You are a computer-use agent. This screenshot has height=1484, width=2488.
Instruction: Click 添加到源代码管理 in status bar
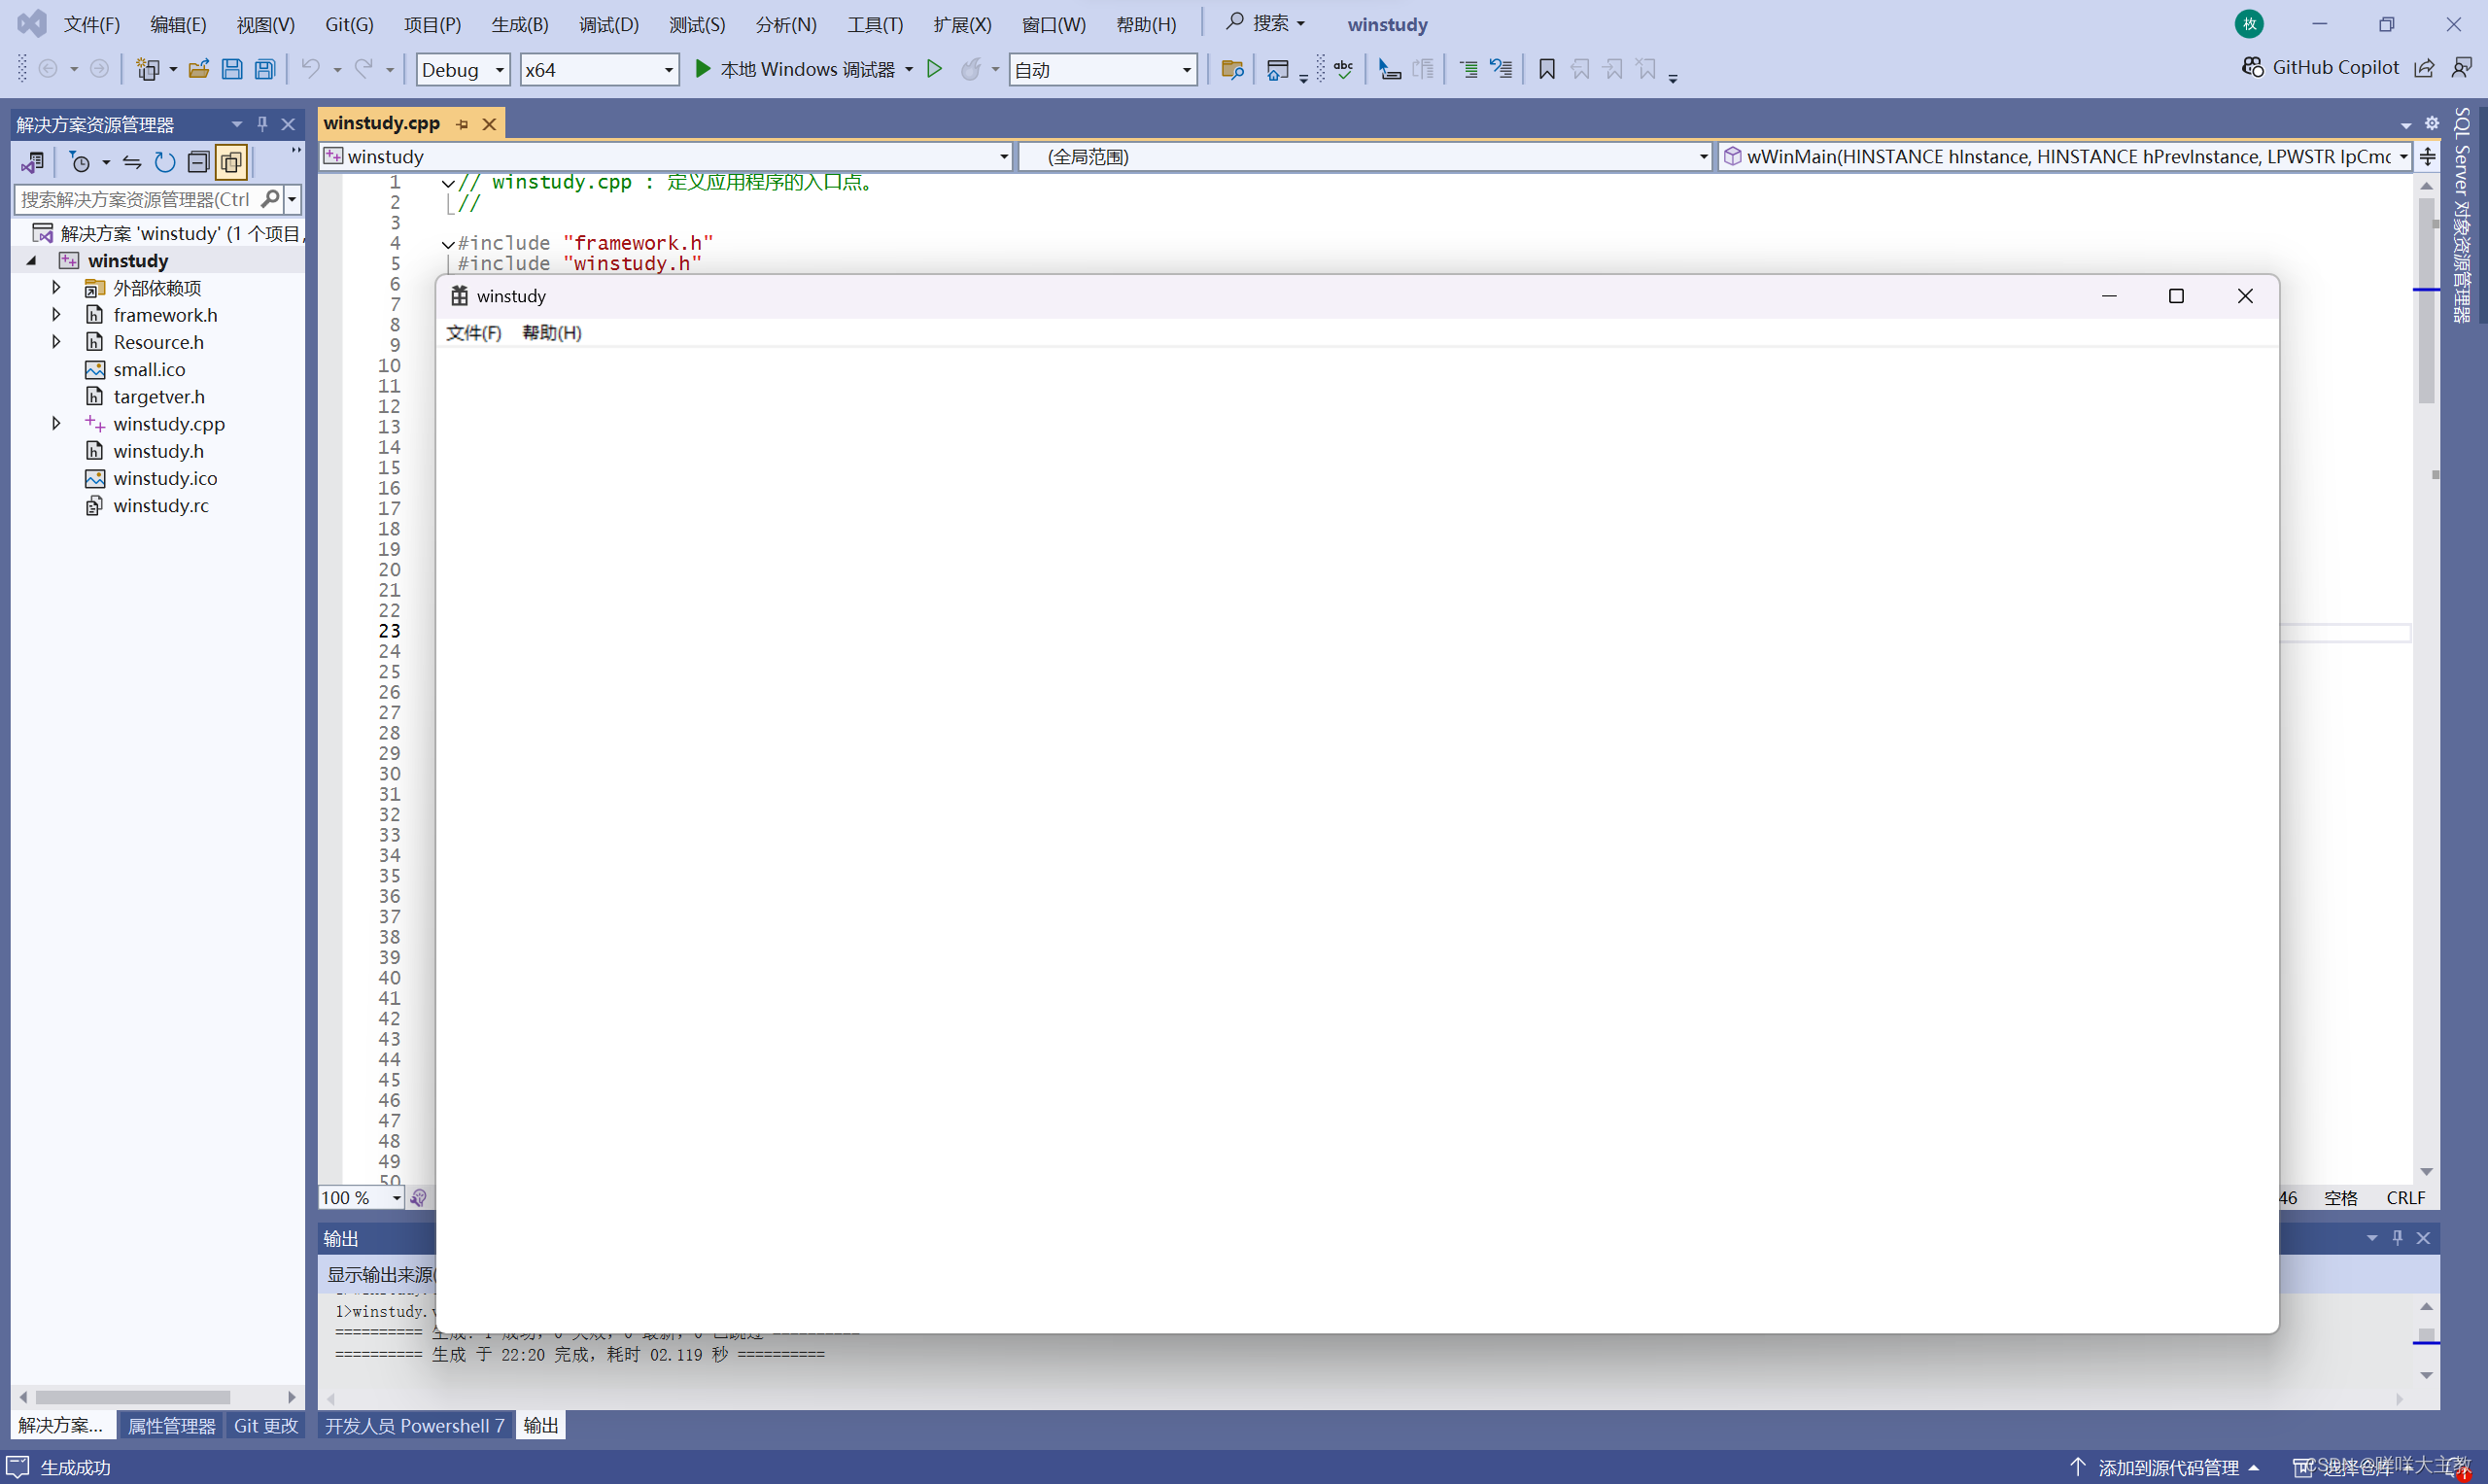(2167, 1467)
